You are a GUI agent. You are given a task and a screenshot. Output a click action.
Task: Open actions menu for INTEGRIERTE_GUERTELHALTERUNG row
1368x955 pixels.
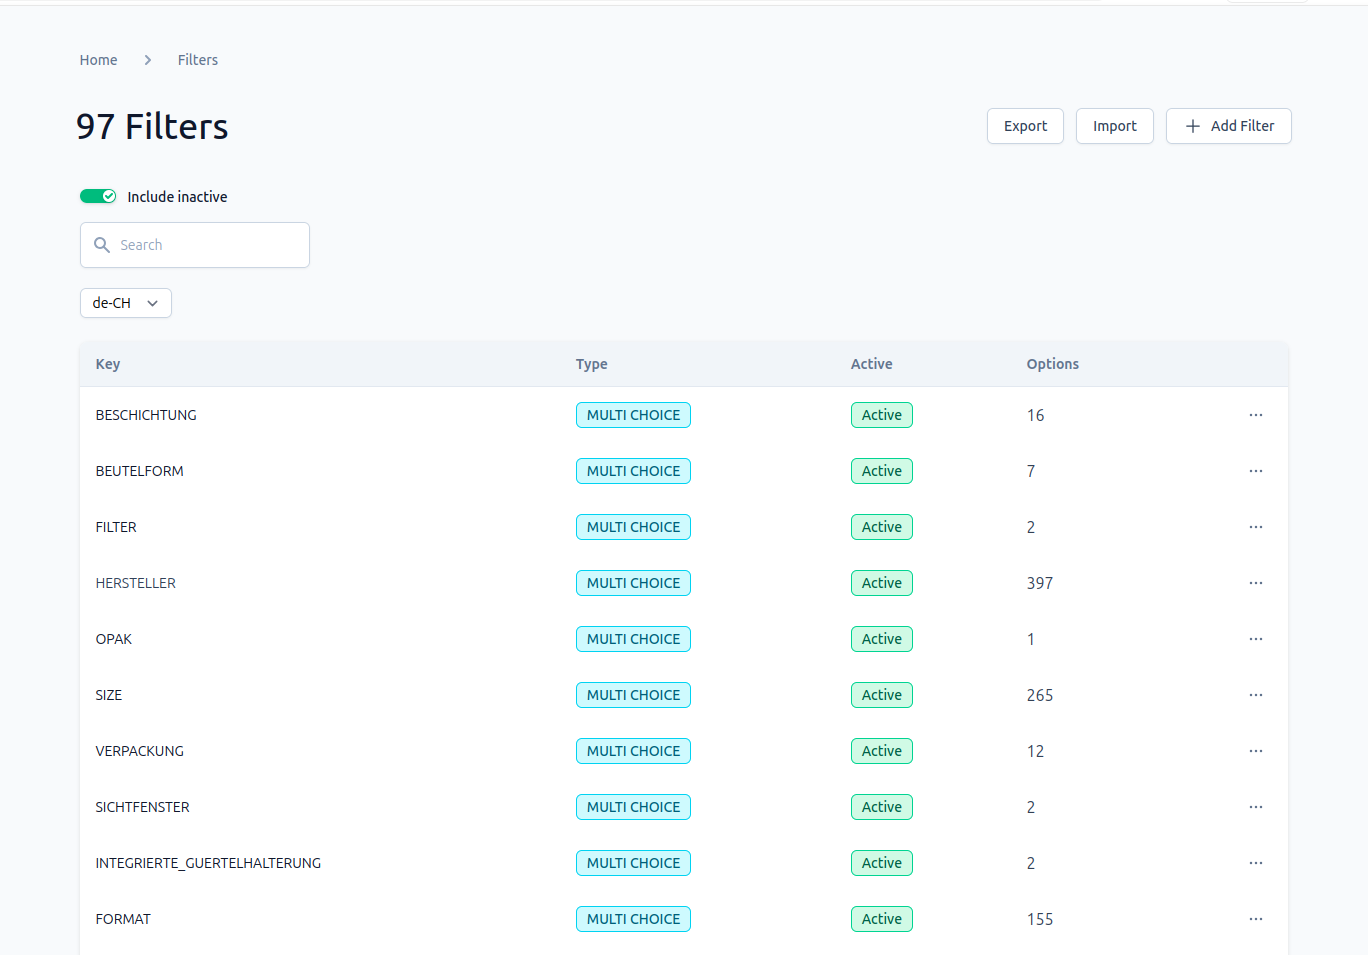1256,863
